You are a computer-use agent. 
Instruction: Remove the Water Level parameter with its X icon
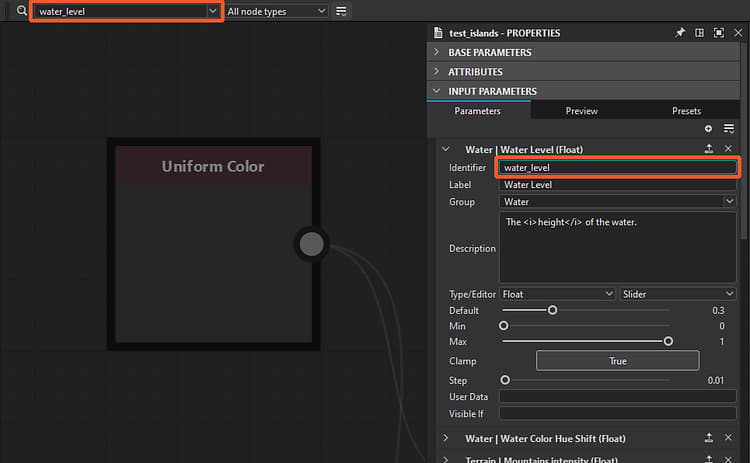pos(728,149)
